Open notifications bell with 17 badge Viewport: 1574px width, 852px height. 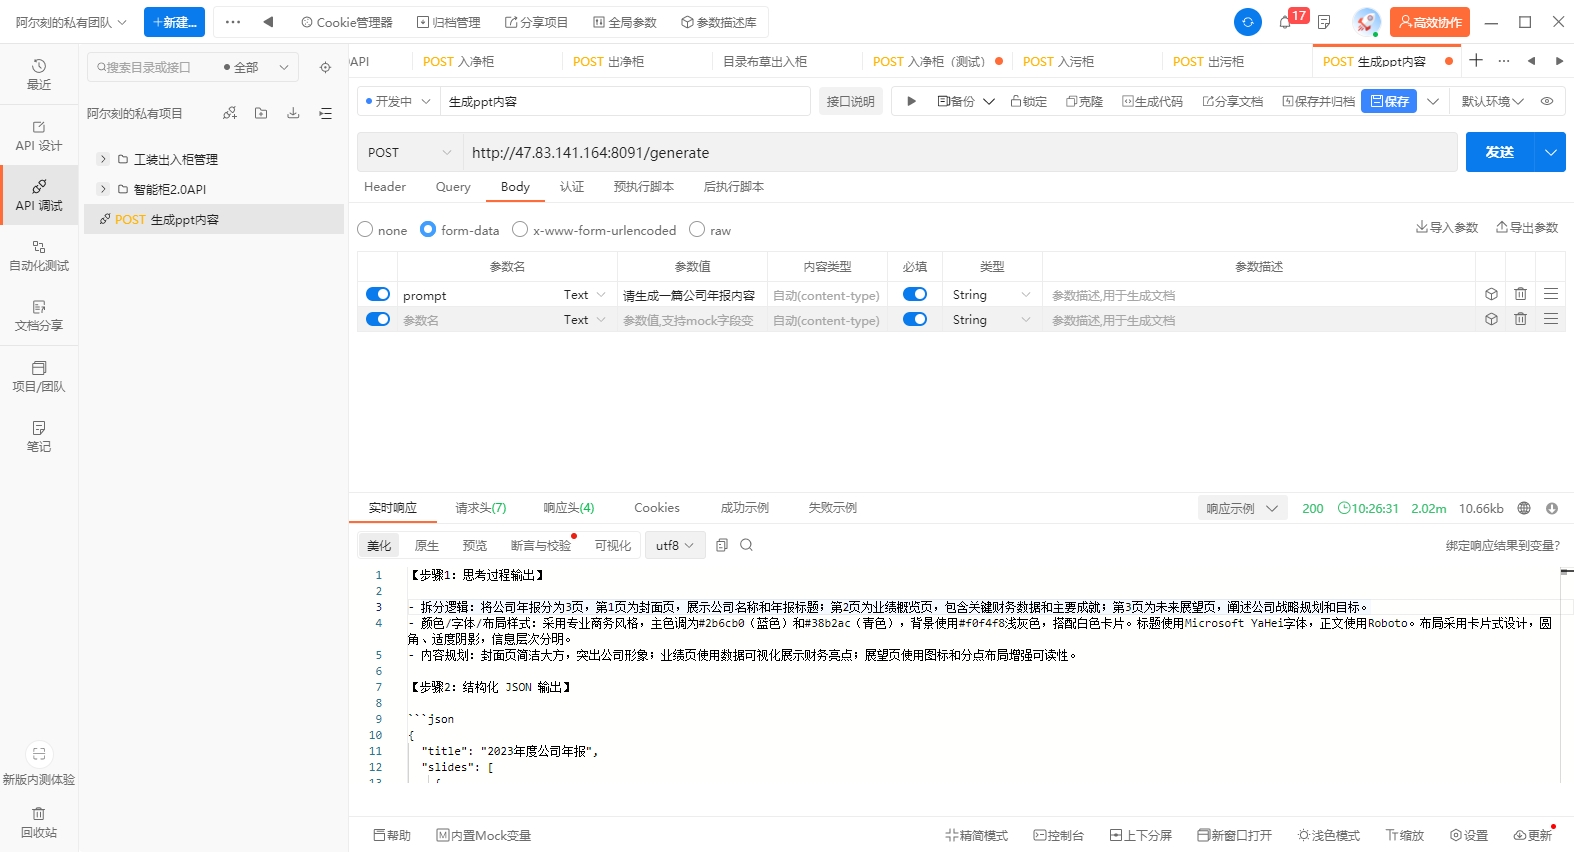pyautogui.click(x=1285, y=22)
